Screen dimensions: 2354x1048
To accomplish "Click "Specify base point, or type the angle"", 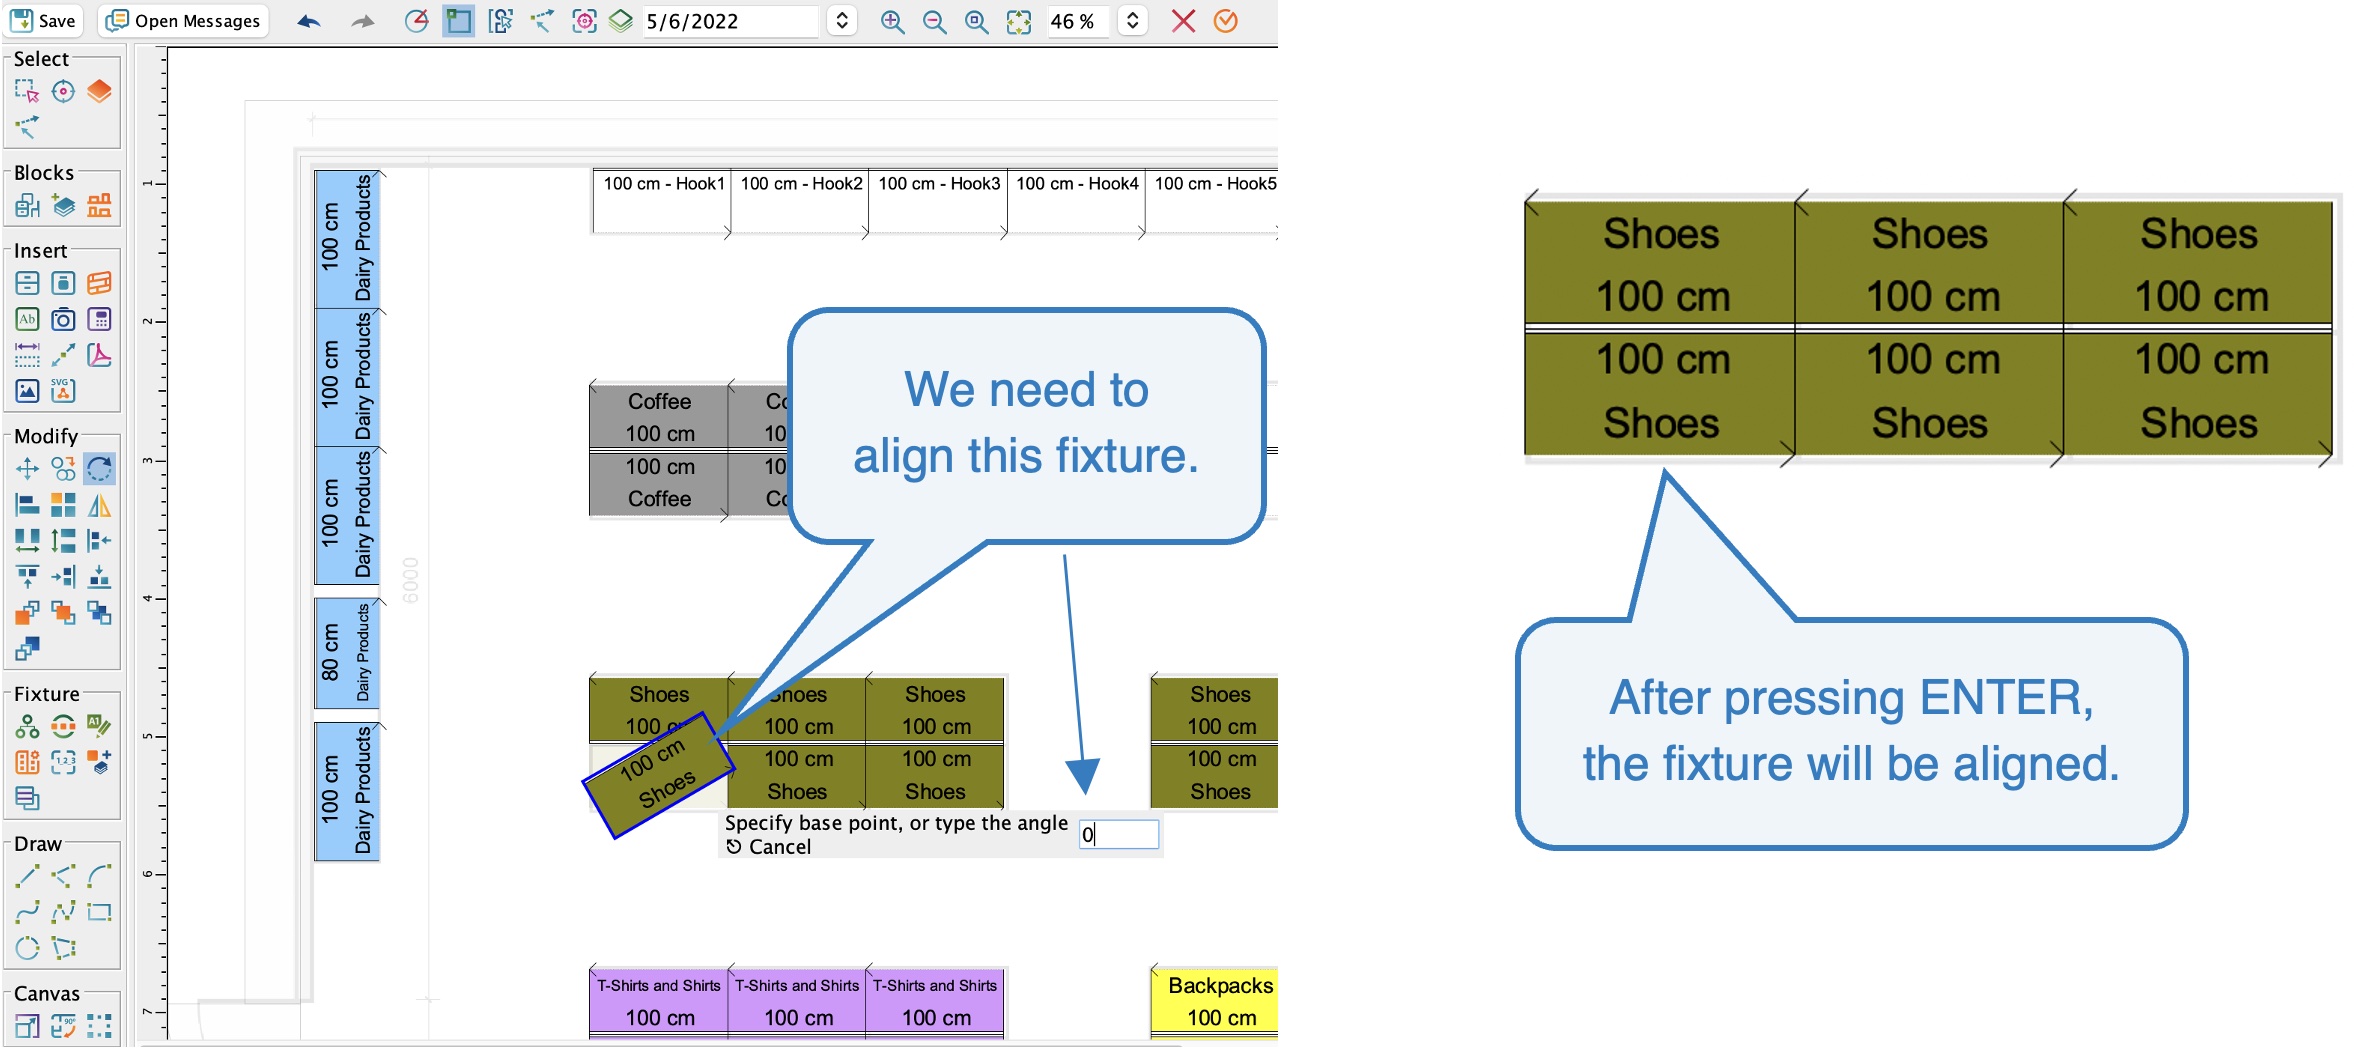I will point(896,823).
